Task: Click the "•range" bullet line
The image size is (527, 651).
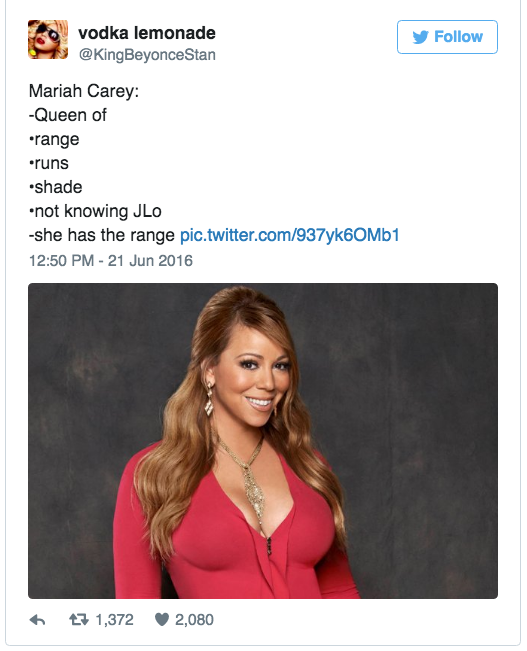Action: [54, 140]
